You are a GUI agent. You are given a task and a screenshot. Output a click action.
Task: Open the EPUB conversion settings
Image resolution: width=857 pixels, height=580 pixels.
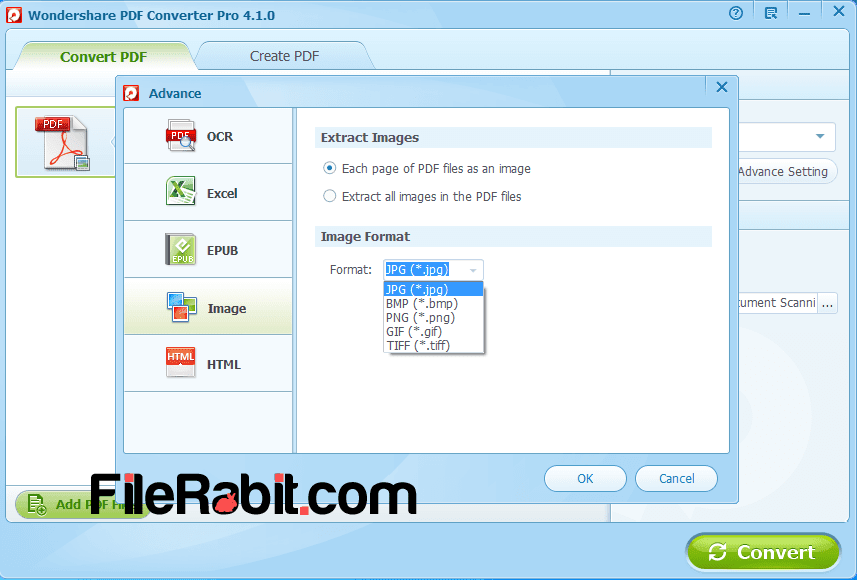(207, 249)
